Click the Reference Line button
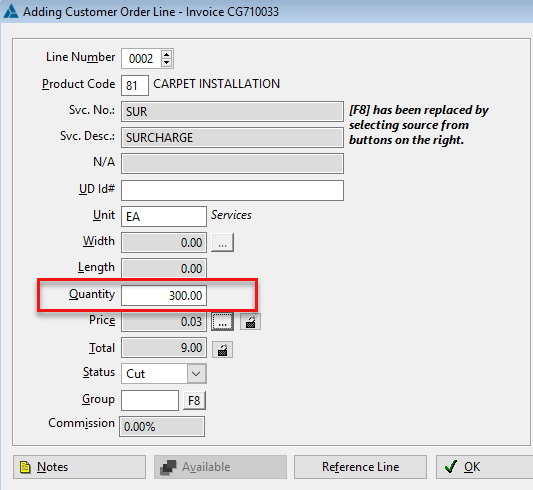533x490 pixels. [360, 467]
